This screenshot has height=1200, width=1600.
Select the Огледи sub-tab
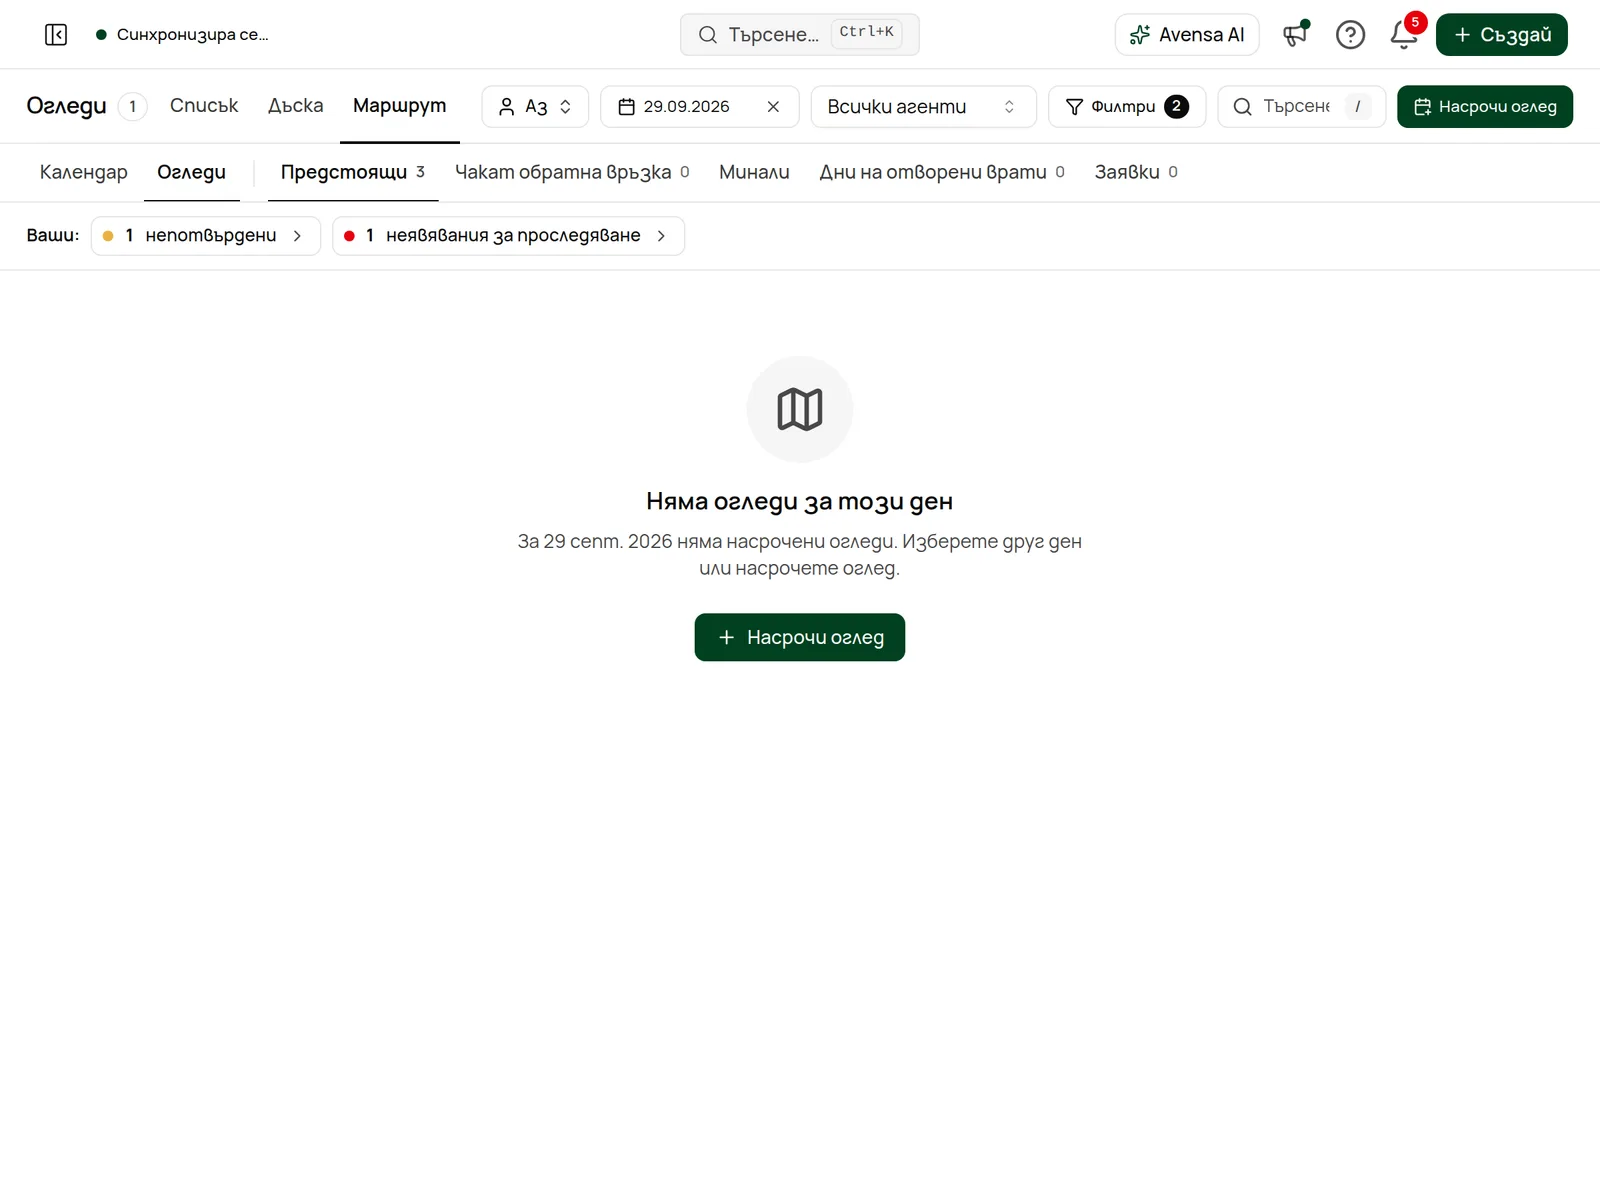(192, 172)
